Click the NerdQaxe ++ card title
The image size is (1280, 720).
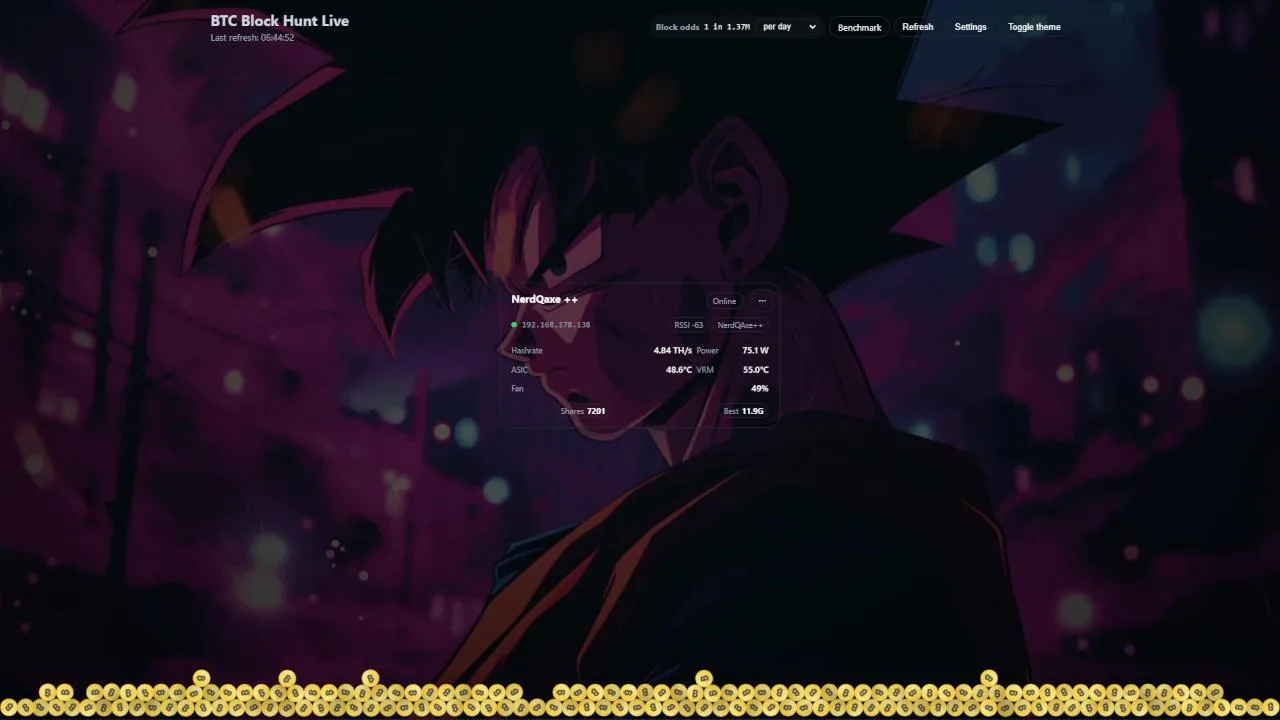pos(544,299)
